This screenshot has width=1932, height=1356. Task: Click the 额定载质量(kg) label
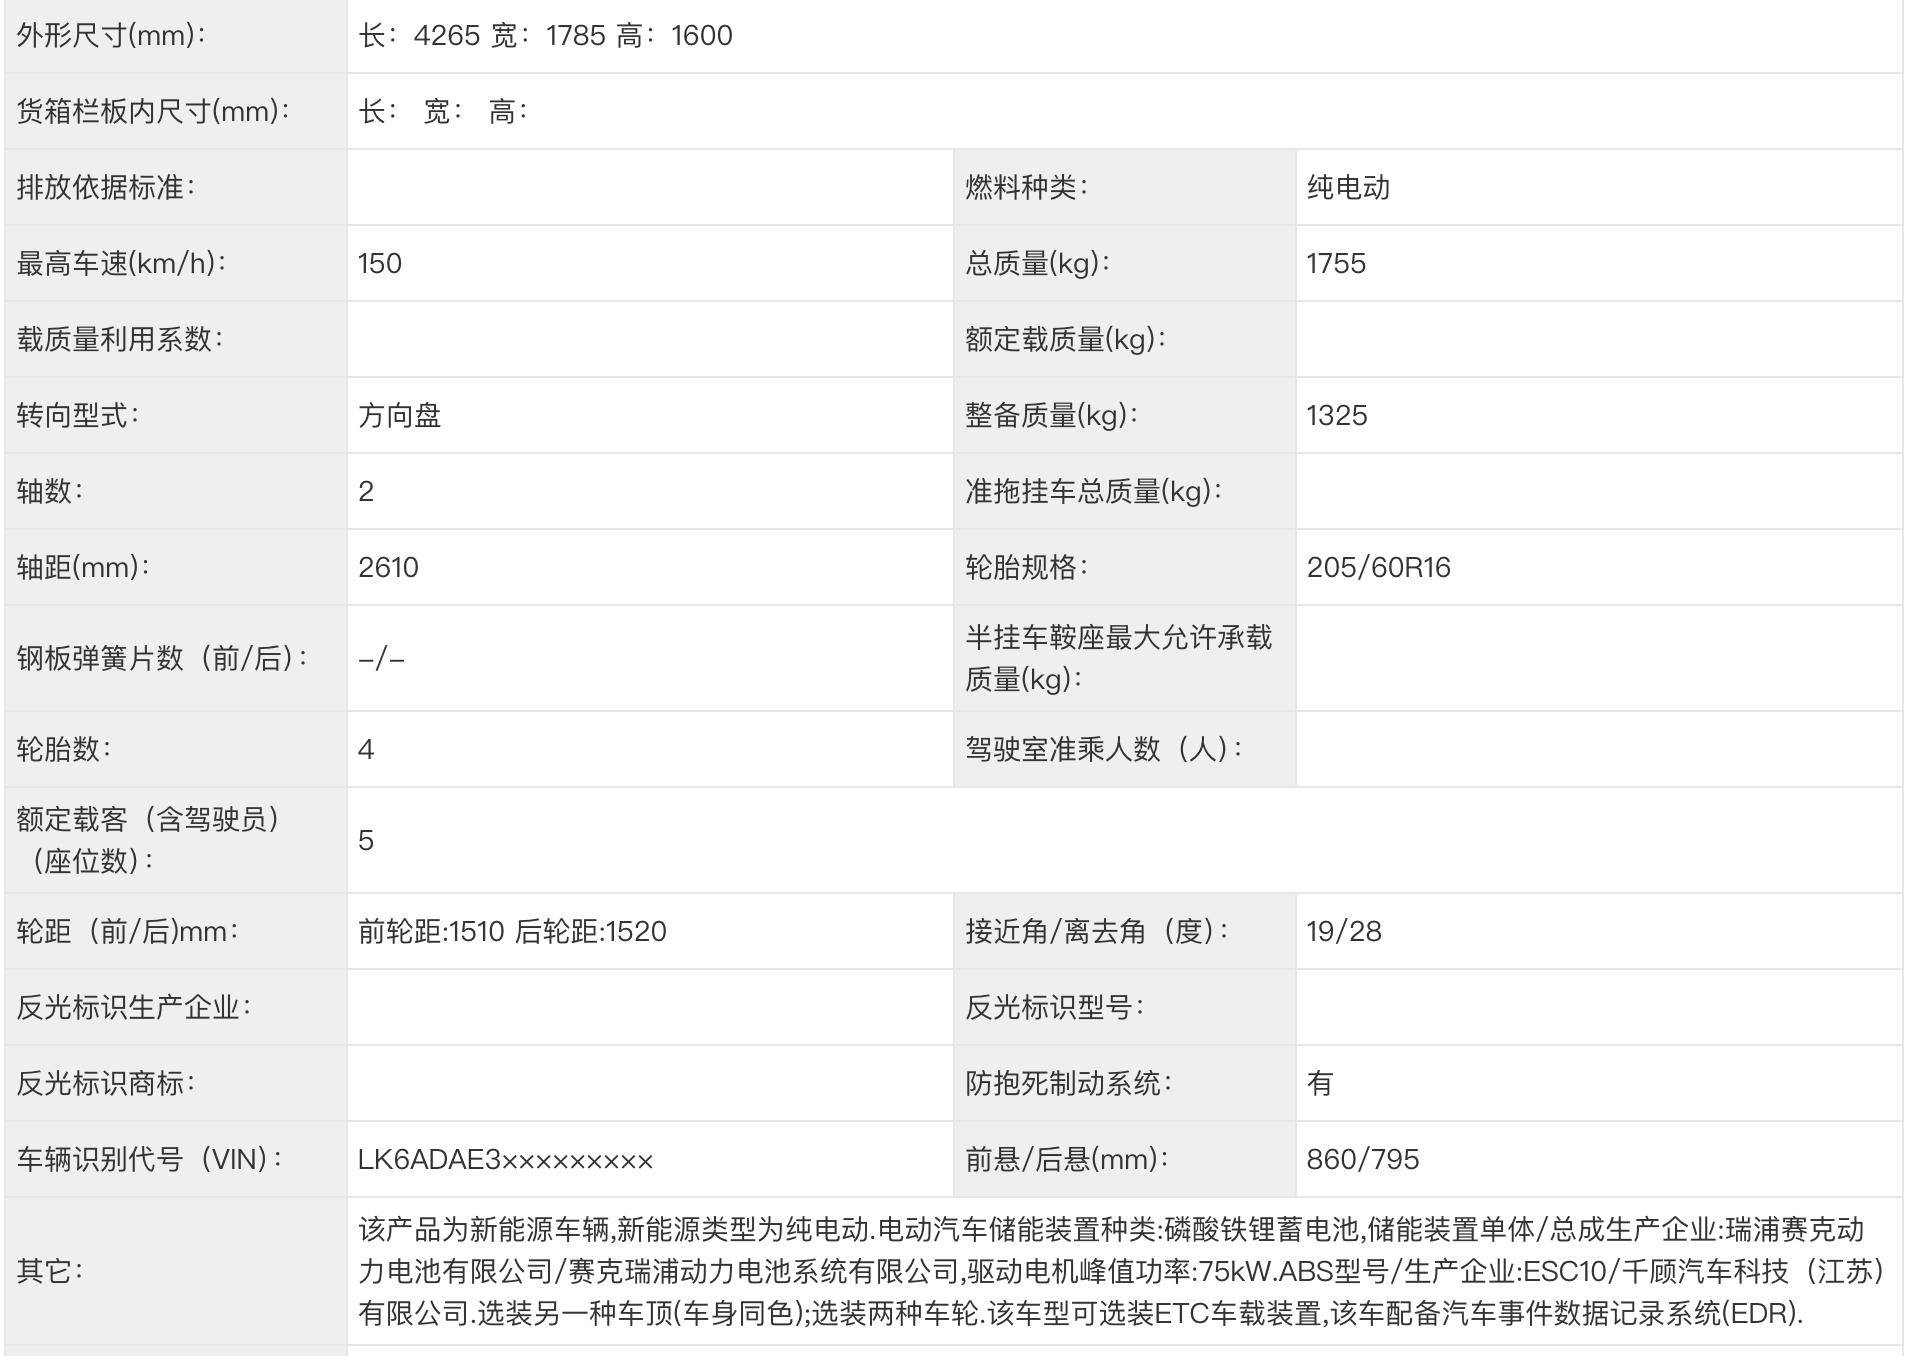[x=1065, y=339]
